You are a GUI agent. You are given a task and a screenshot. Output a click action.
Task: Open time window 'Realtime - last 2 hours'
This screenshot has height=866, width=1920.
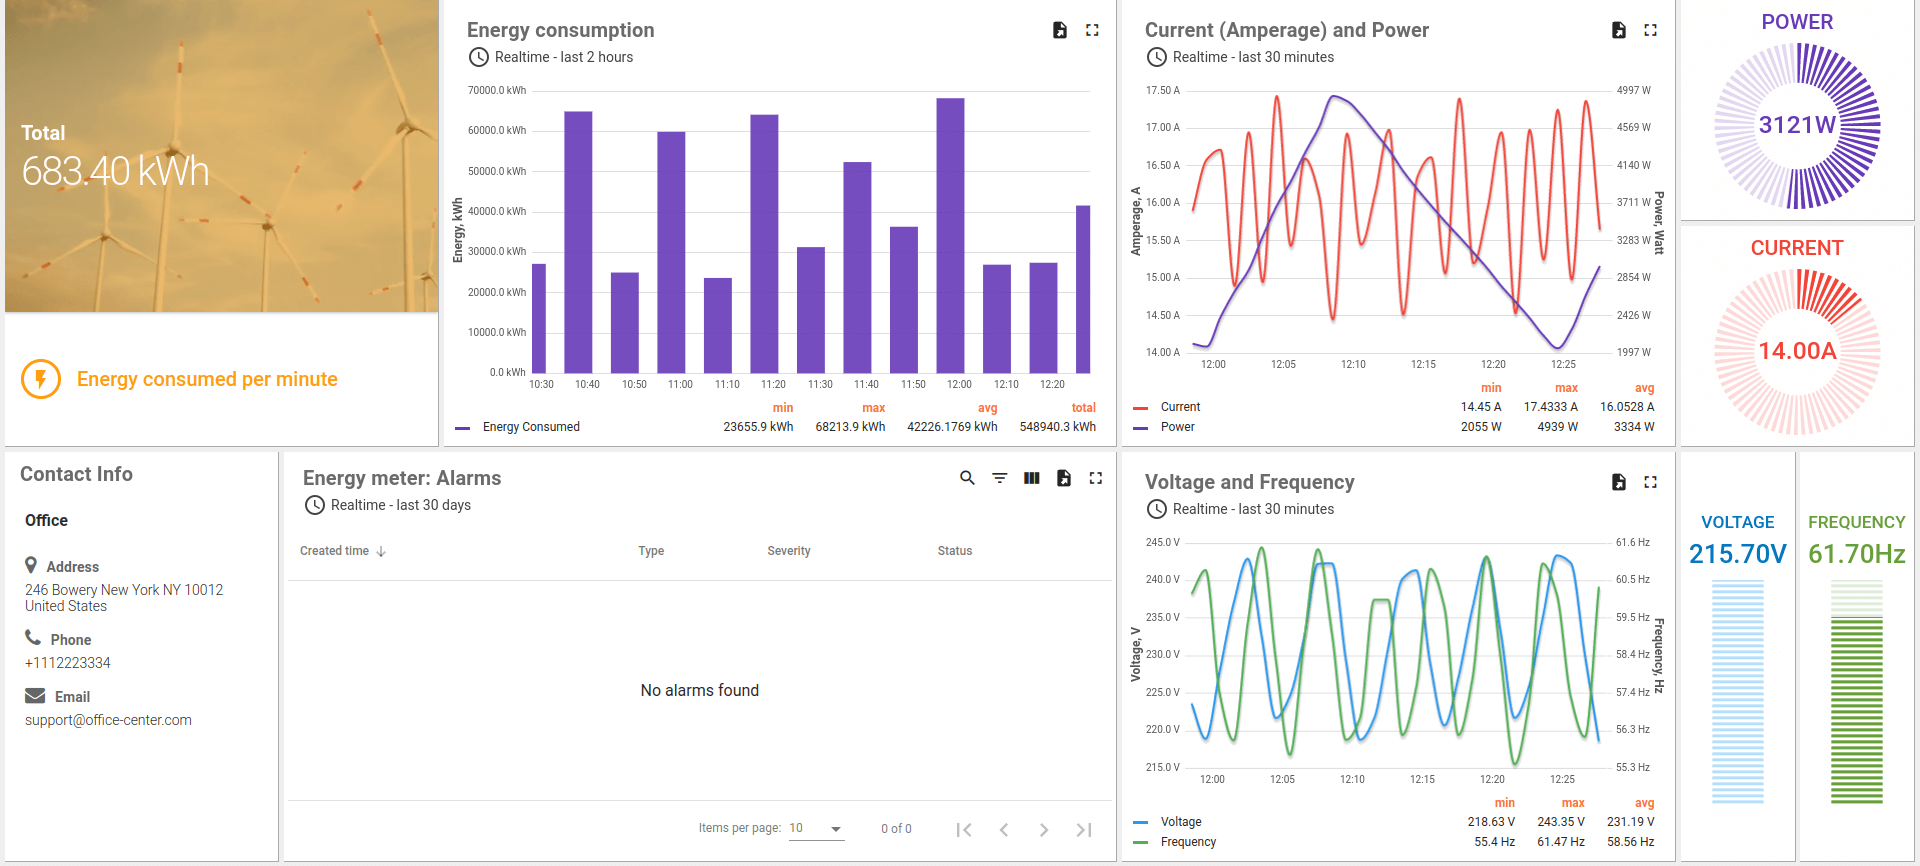(x=563, y=57)
